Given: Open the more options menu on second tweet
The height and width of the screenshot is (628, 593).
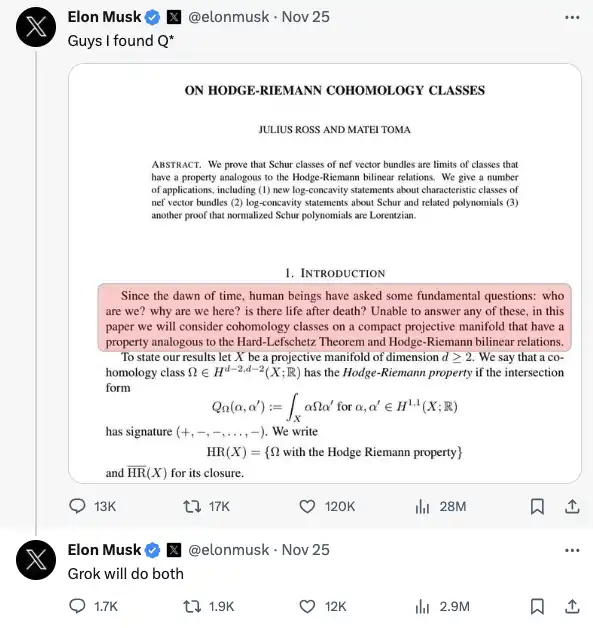Looking at the screenshot, I should click(572, 550).
